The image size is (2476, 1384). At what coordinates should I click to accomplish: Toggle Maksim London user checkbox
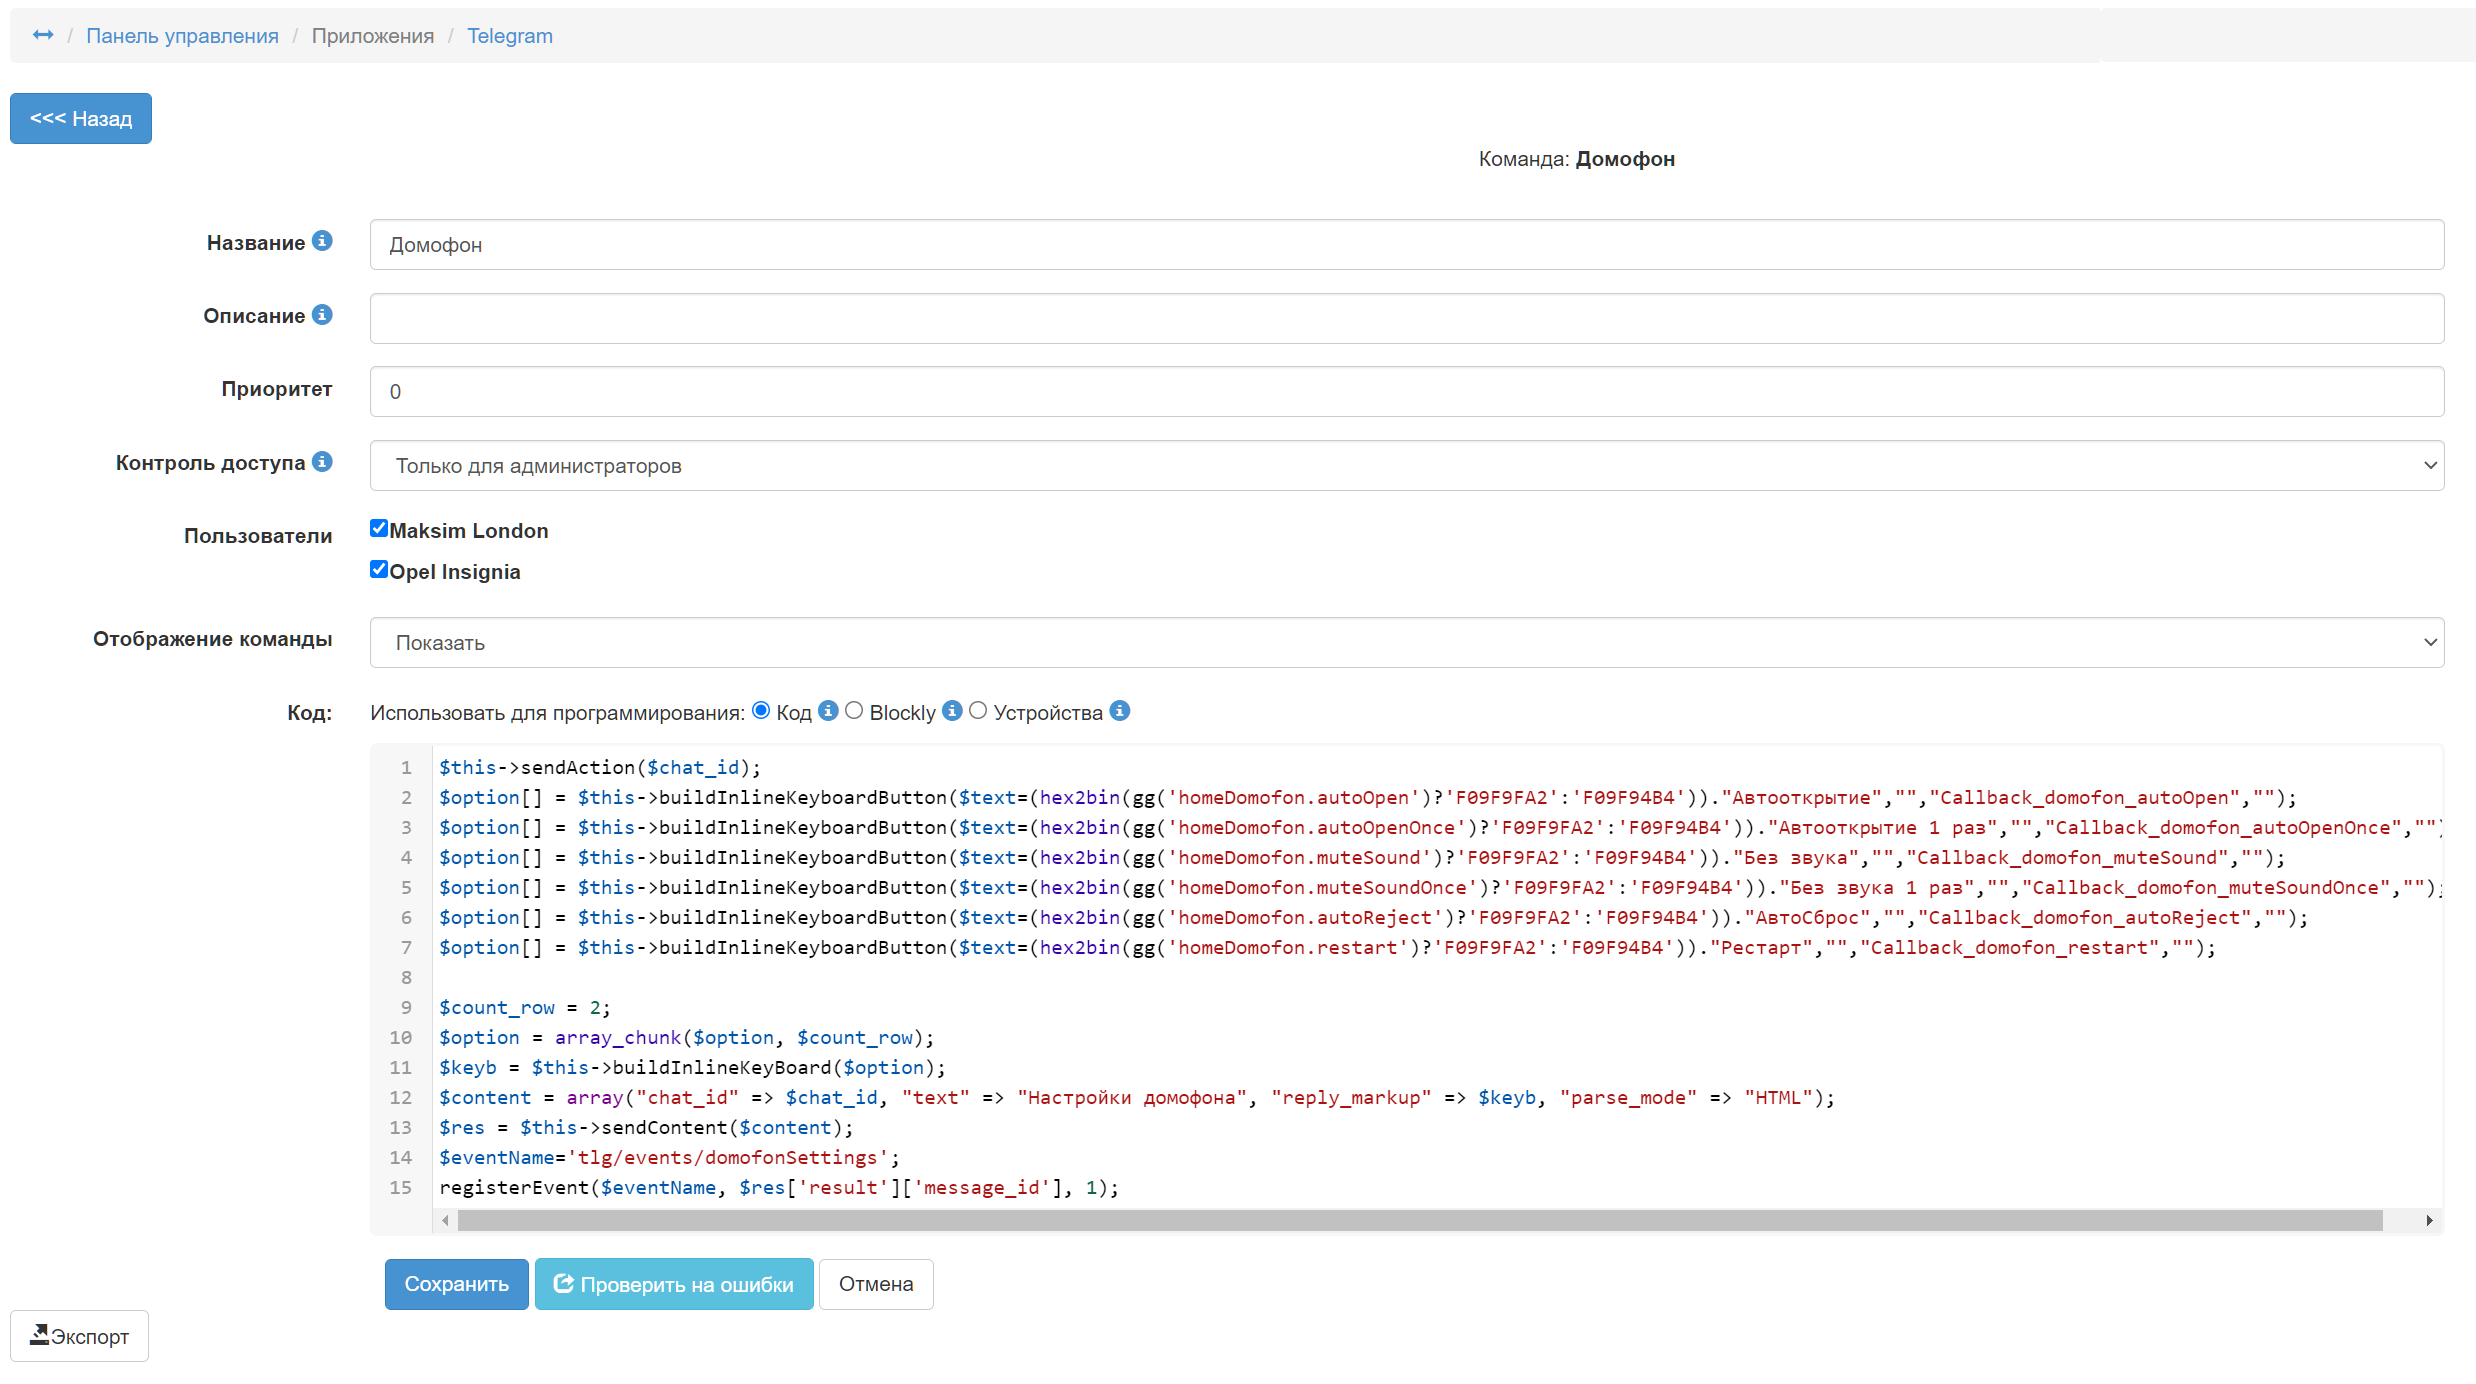tap(379, 528)
